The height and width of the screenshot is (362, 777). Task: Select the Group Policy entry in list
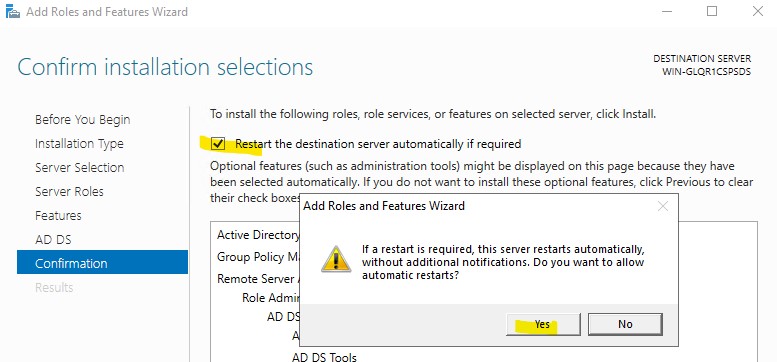[258, 257]
